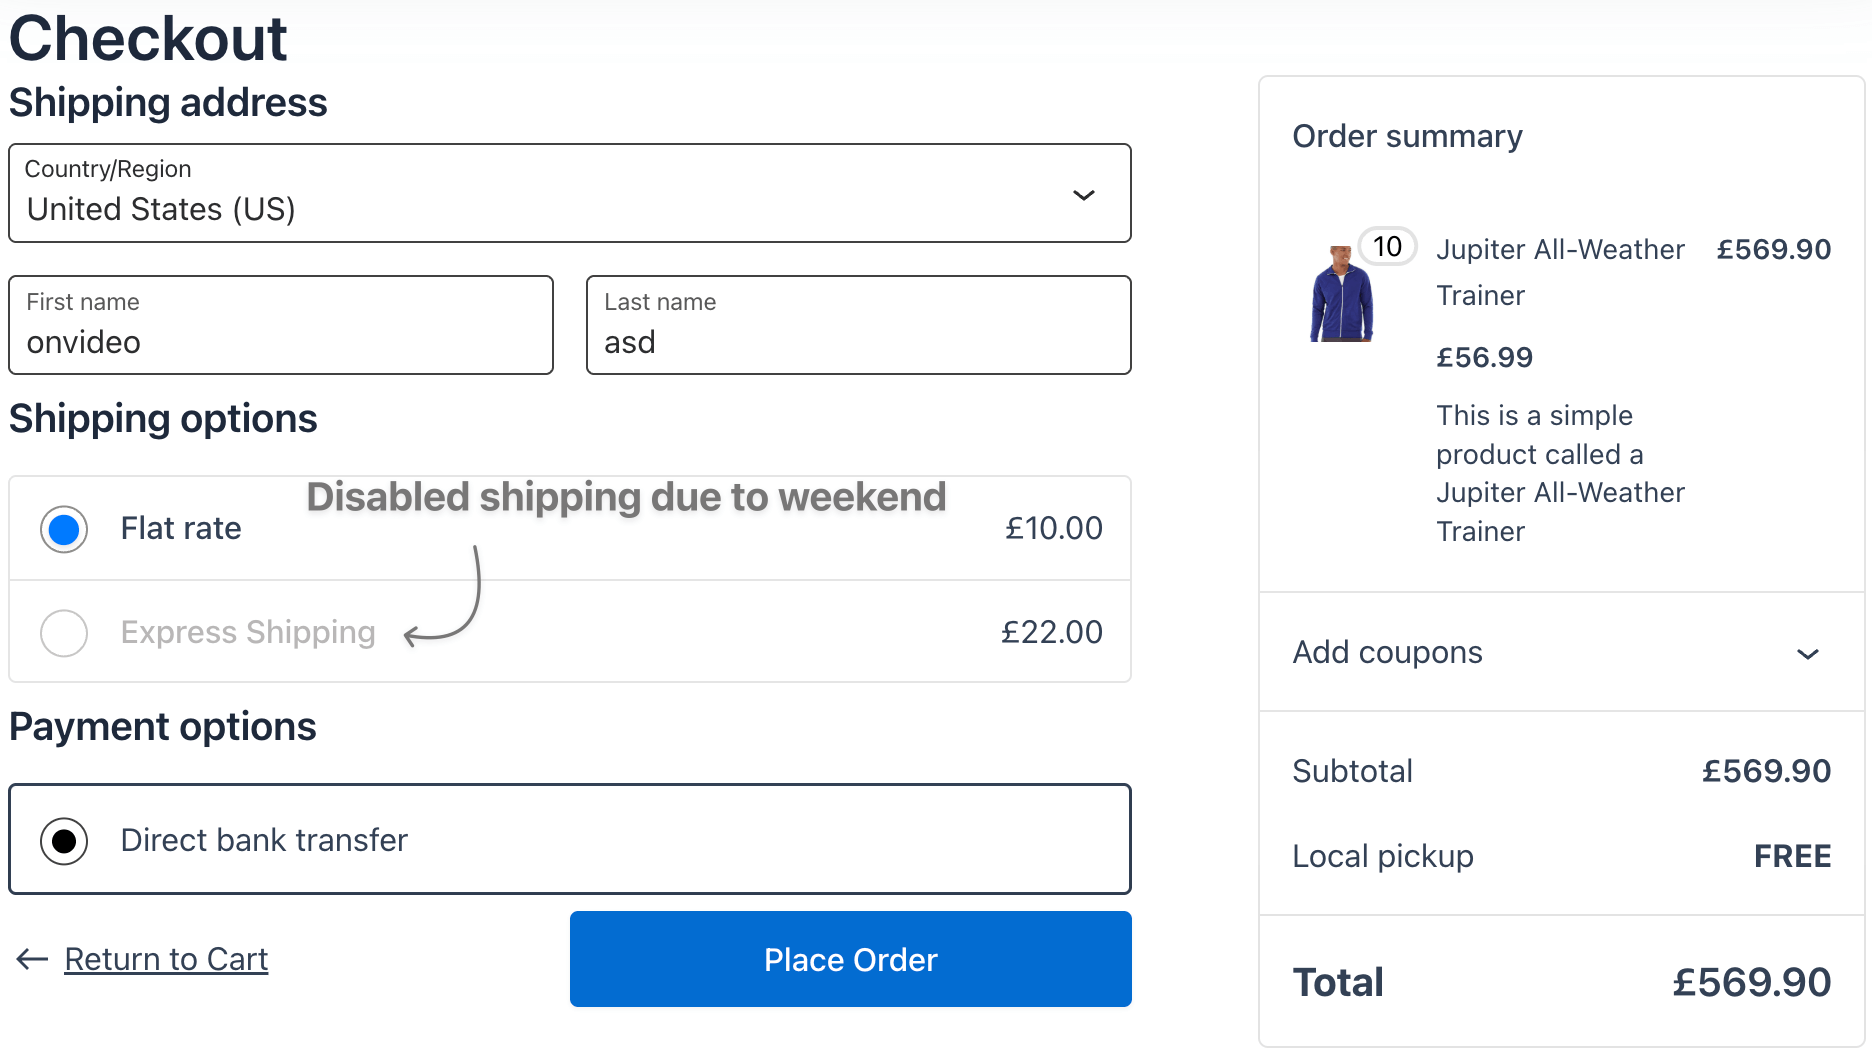Click into the Last name field
The height and width of the screenshot is (1056, 1872).
coord(858,341)
